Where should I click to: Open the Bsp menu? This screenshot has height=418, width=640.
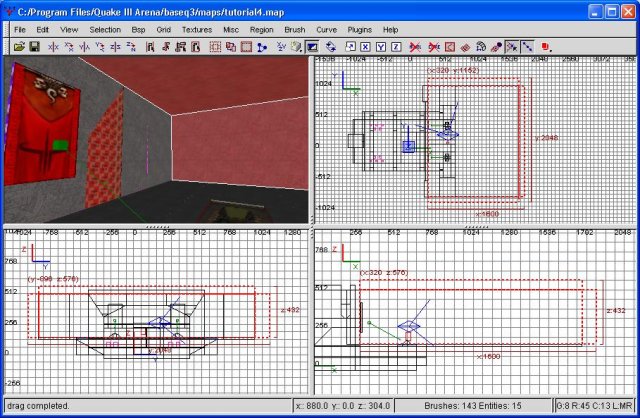click(x=138, y=30)
